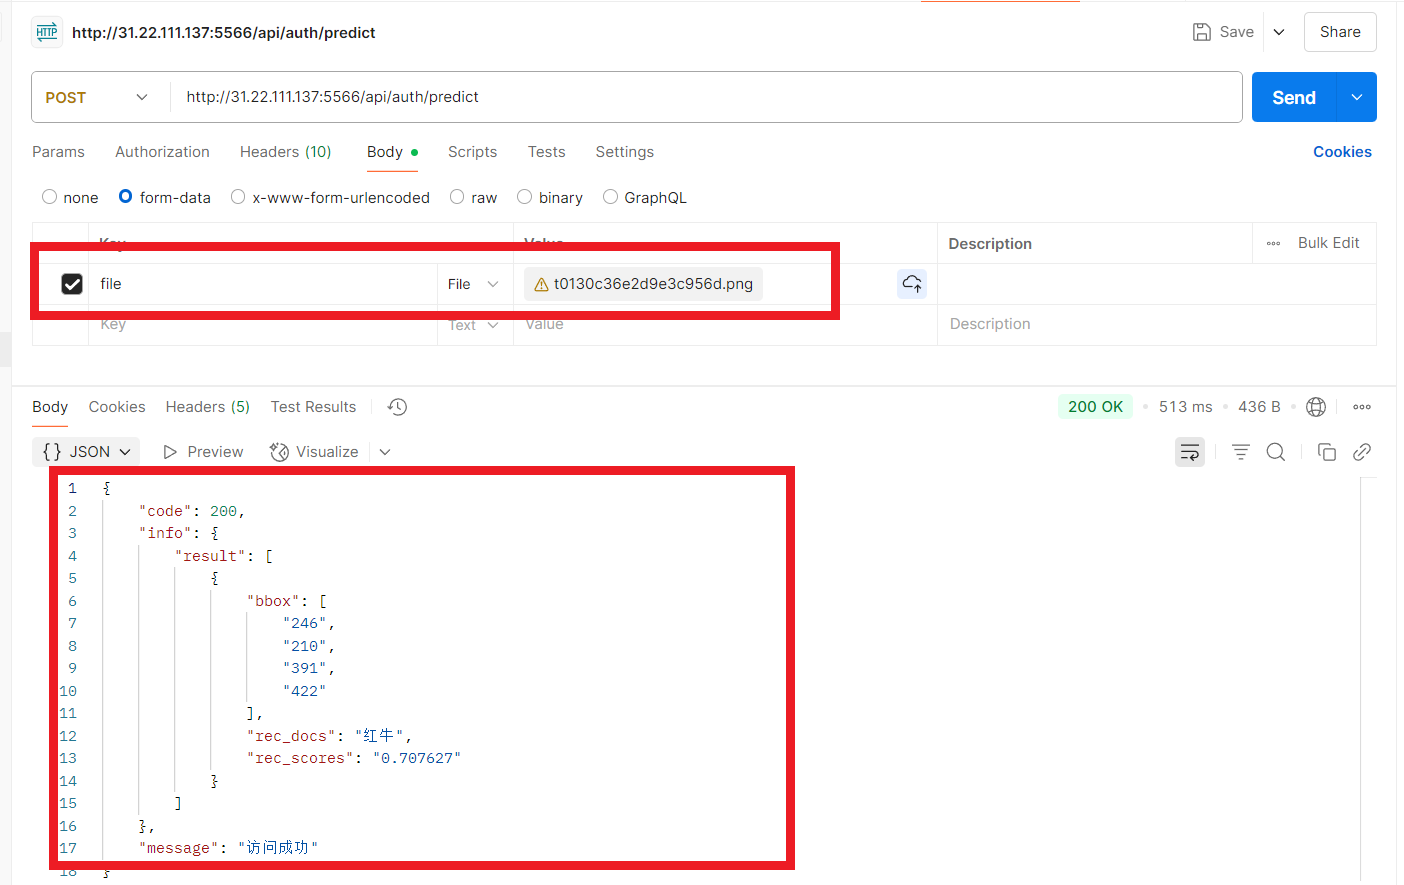Click the filter response icon
The image size is (1404, 885).
click(x=1240, y=452)
